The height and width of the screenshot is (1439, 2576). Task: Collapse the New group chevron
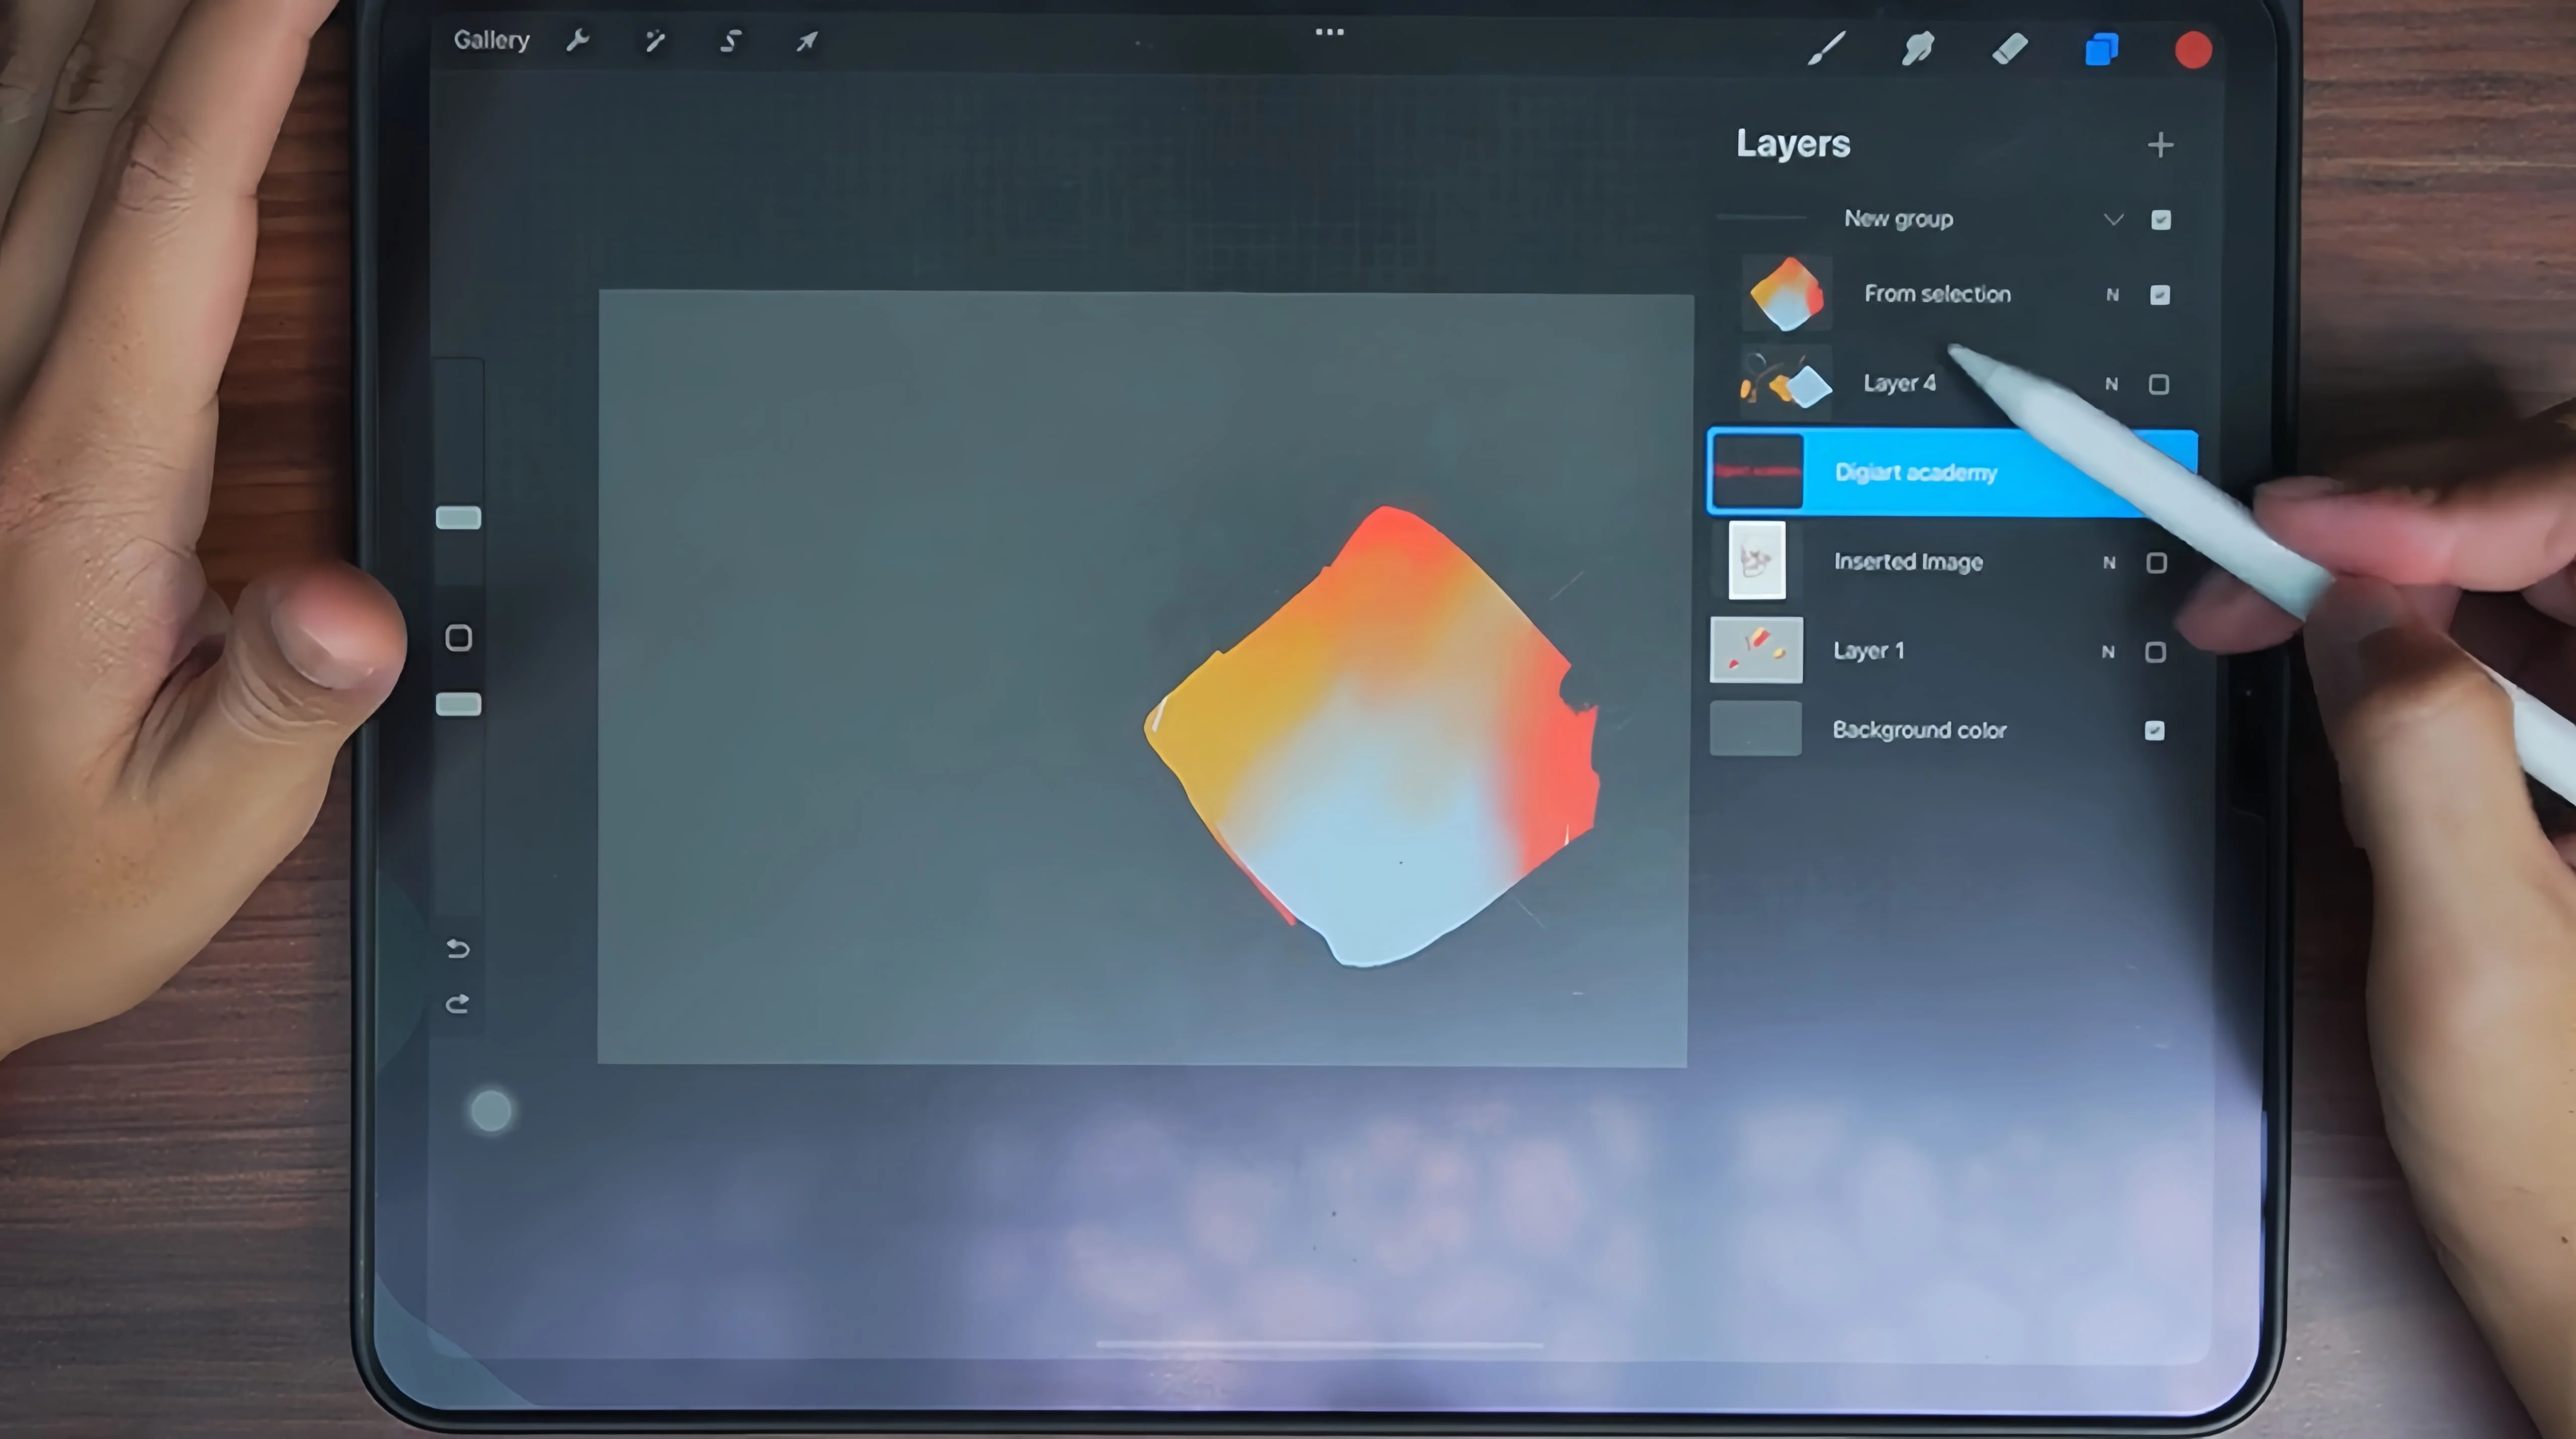(2113, 219)
